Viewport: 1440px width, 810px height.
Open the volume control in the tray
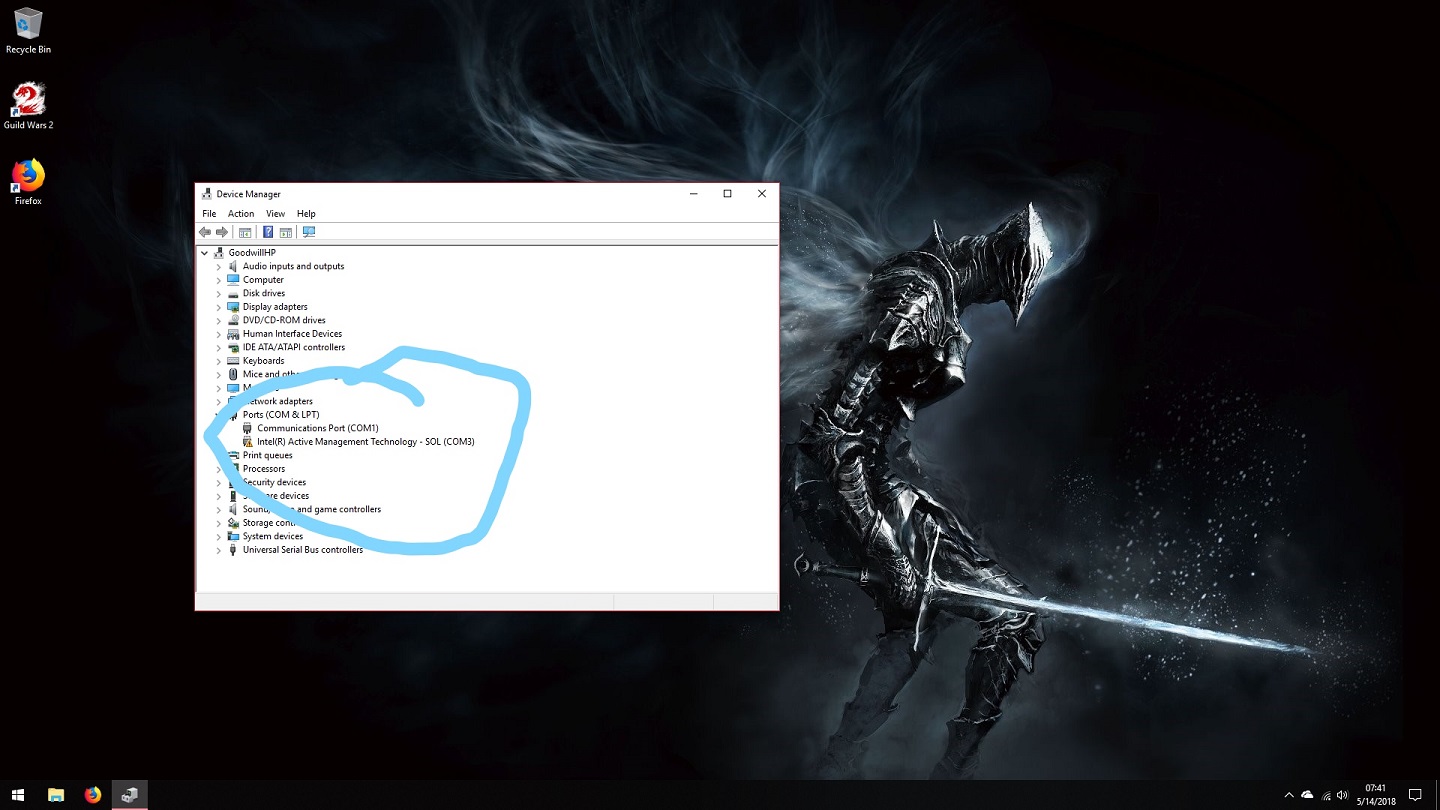coord(1342,795)
